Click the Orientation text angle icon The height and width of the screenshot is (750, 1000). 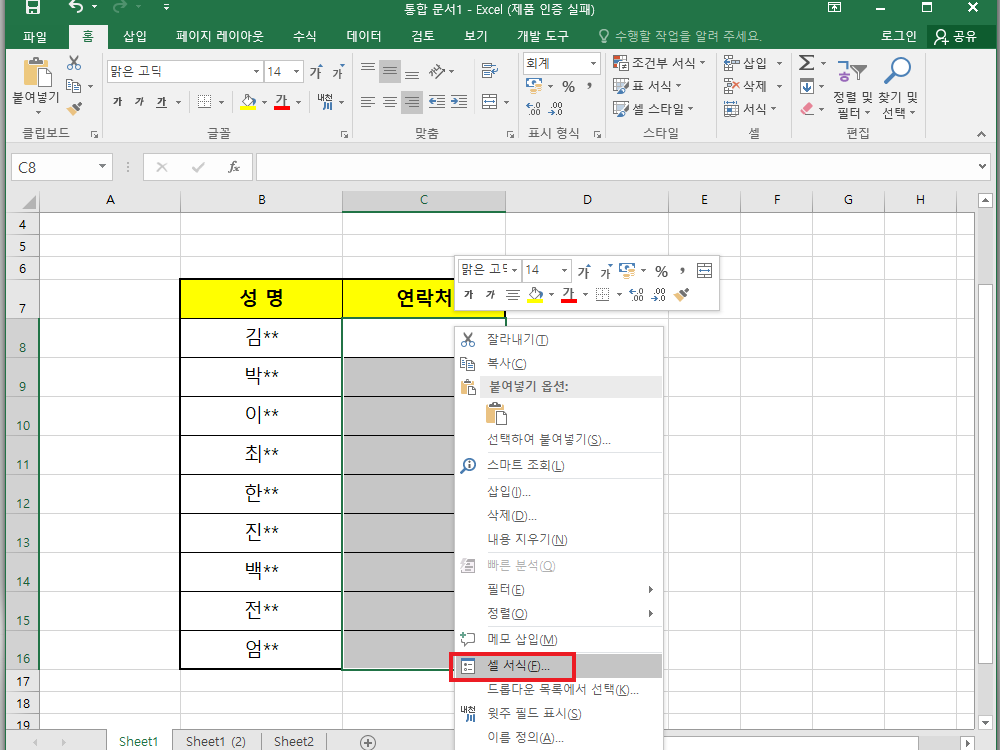[437, 71]
